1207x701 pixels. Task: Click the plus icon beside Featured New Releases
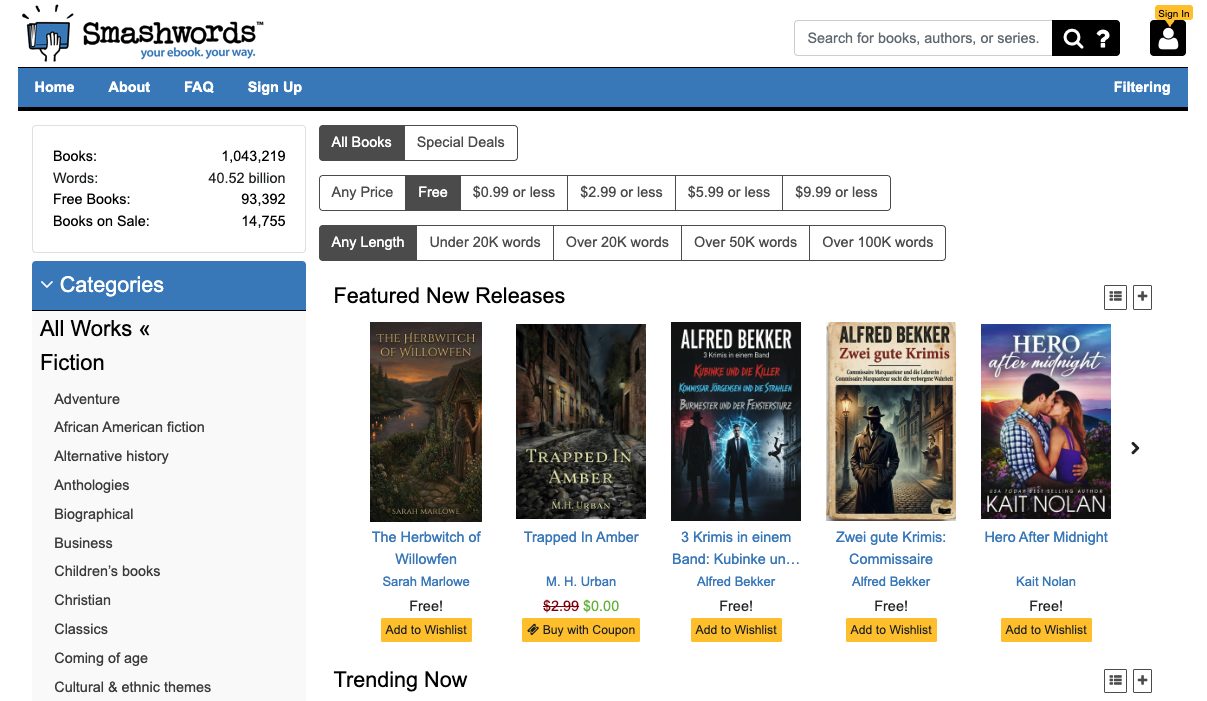click(1142, 296)
